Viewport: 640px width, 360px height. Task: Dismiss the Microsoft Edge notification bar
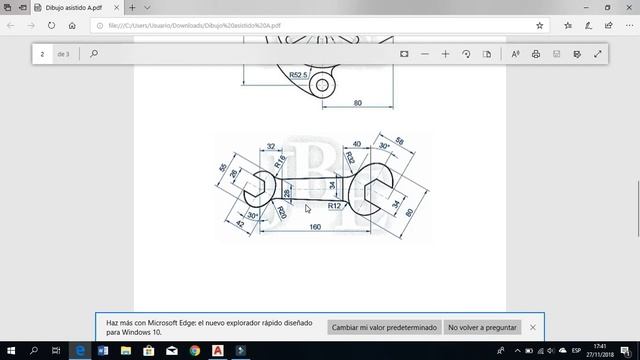click(533, 327)
